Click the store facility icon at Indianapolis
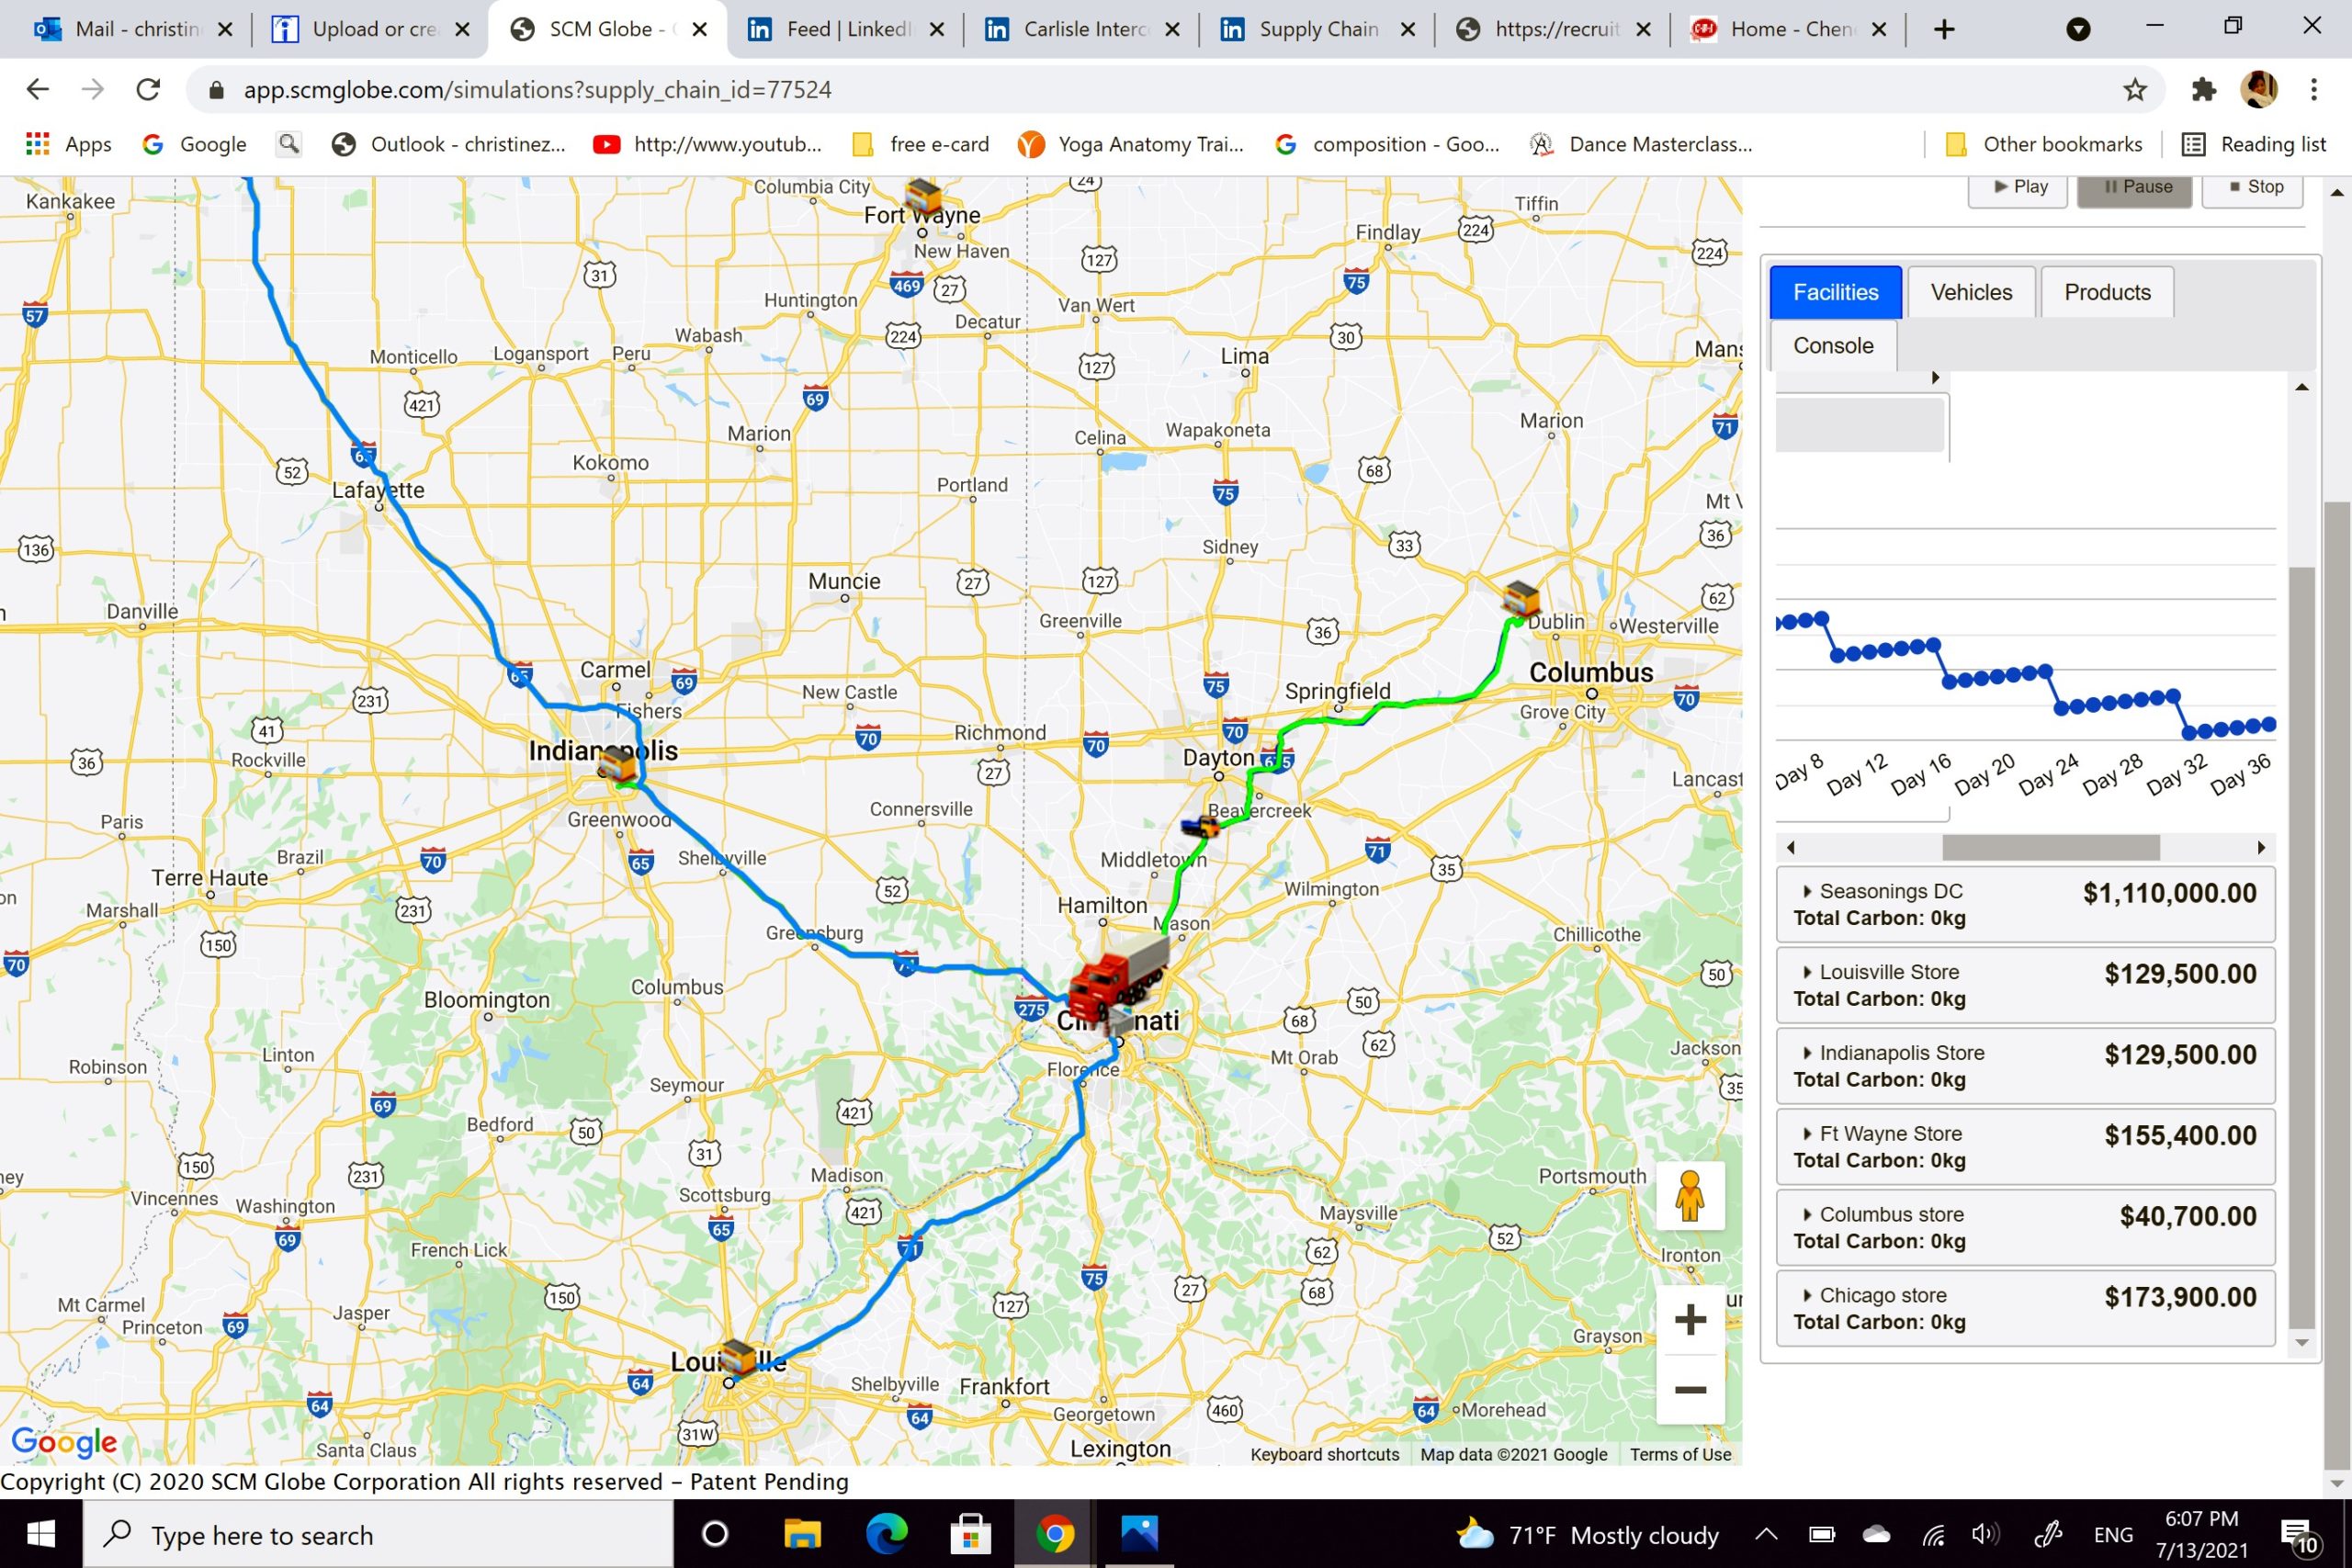The image size is (2352, 1568). 617,765
